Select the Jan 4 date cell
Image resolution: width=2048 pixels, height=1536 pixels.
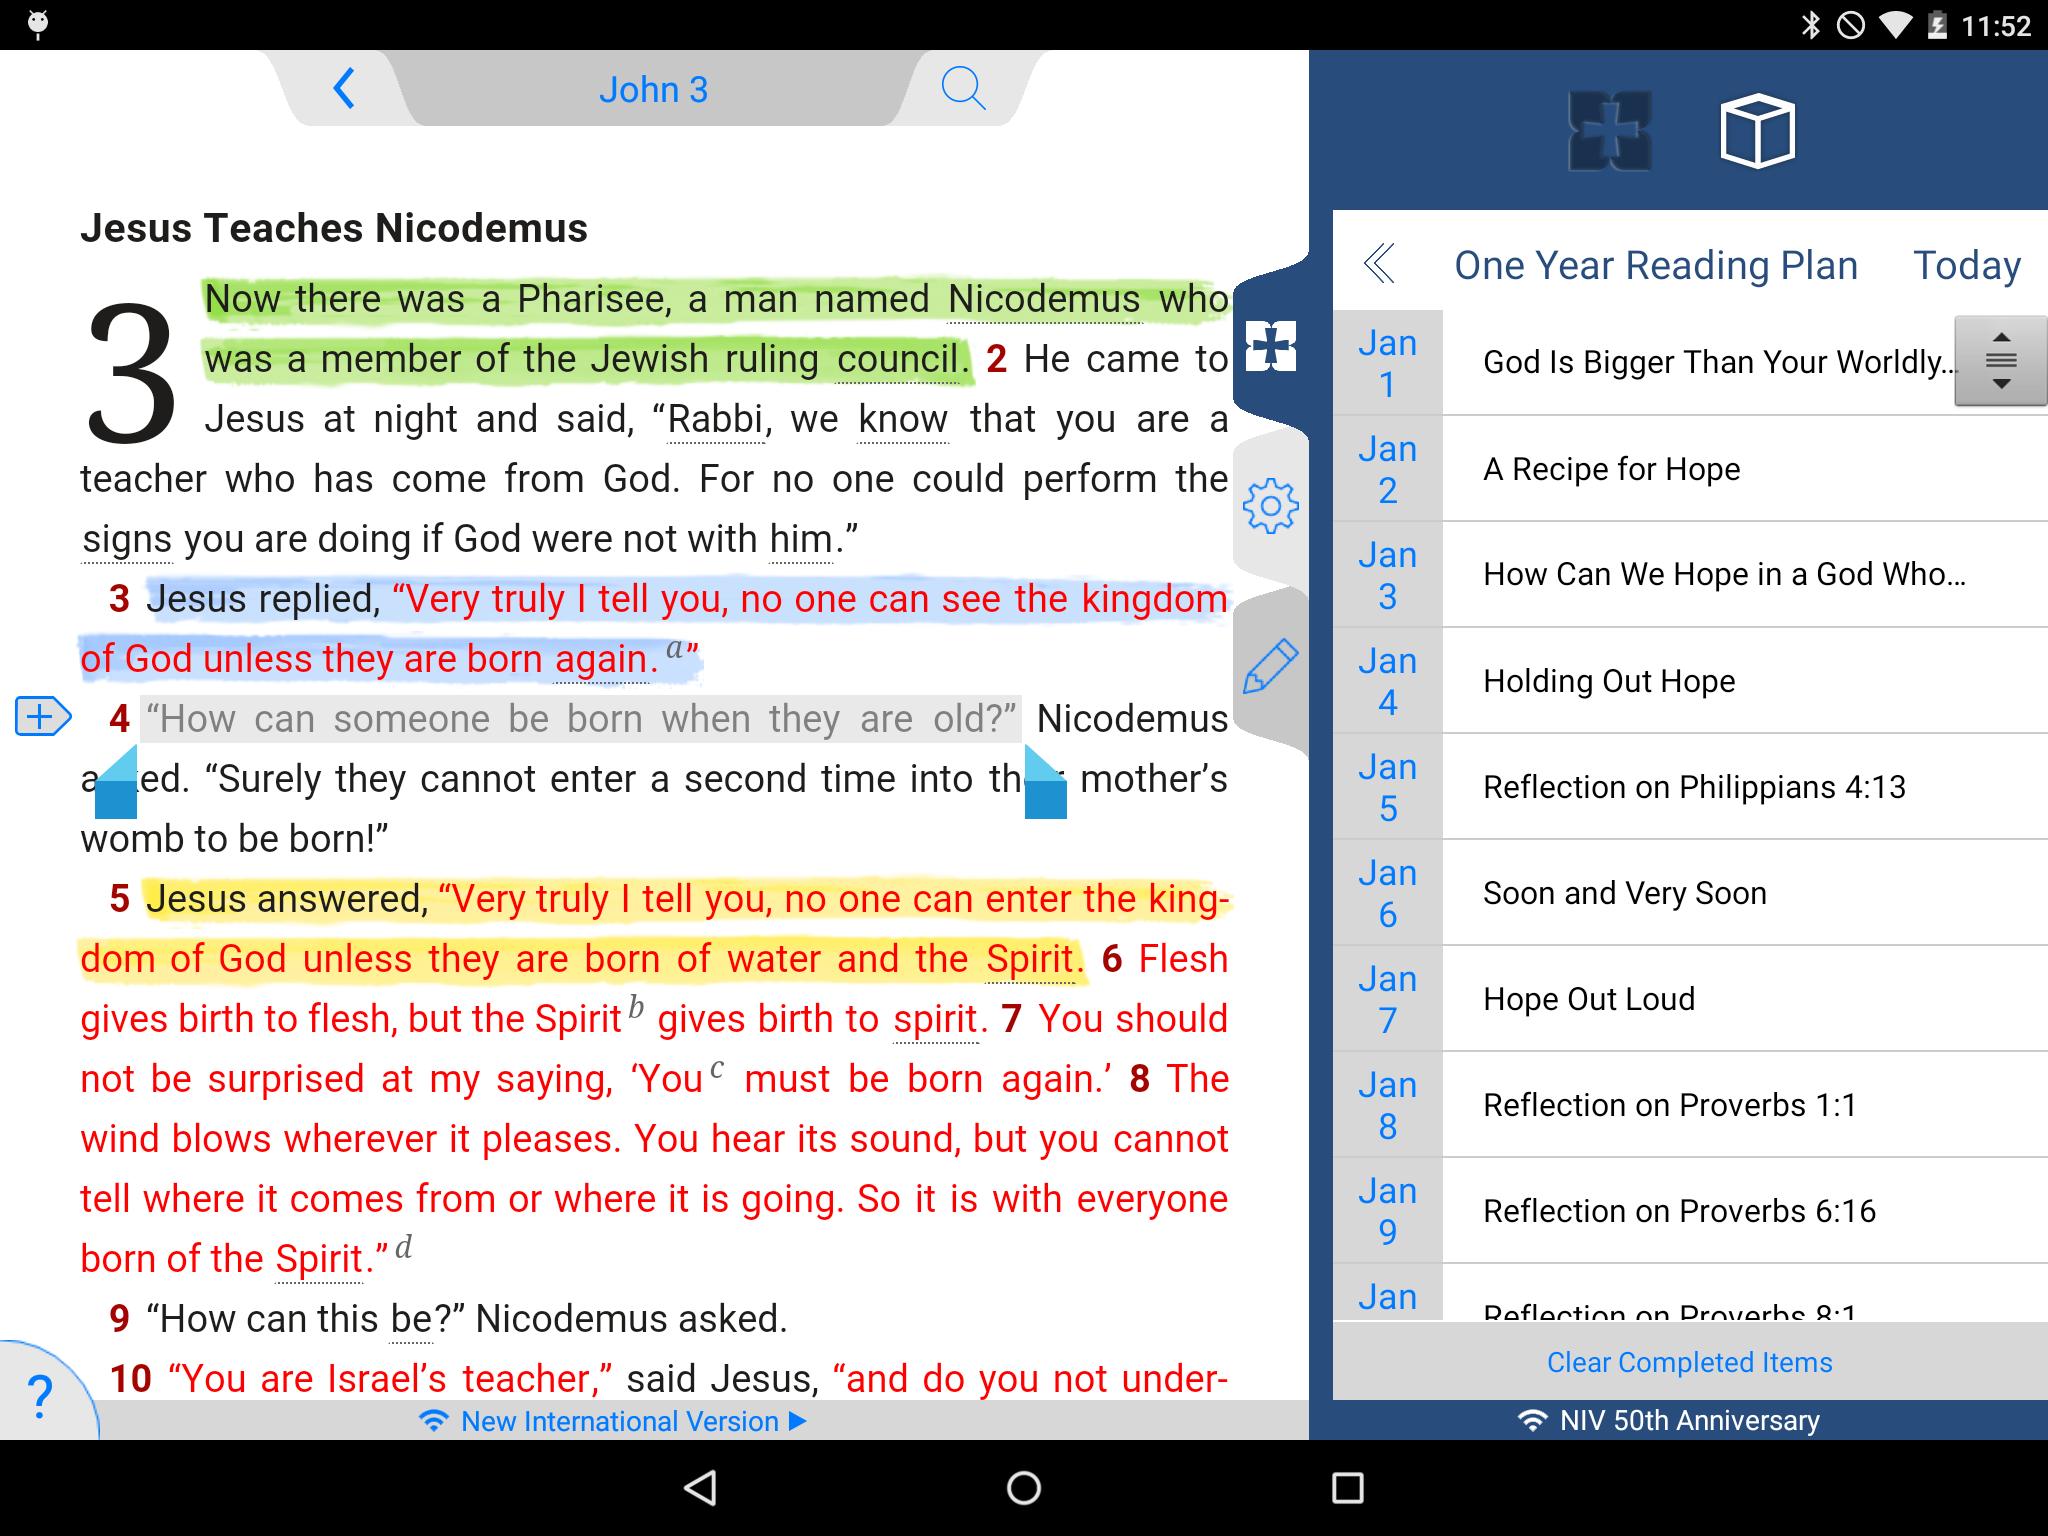pyautogui.click(x=1388, y=681)
